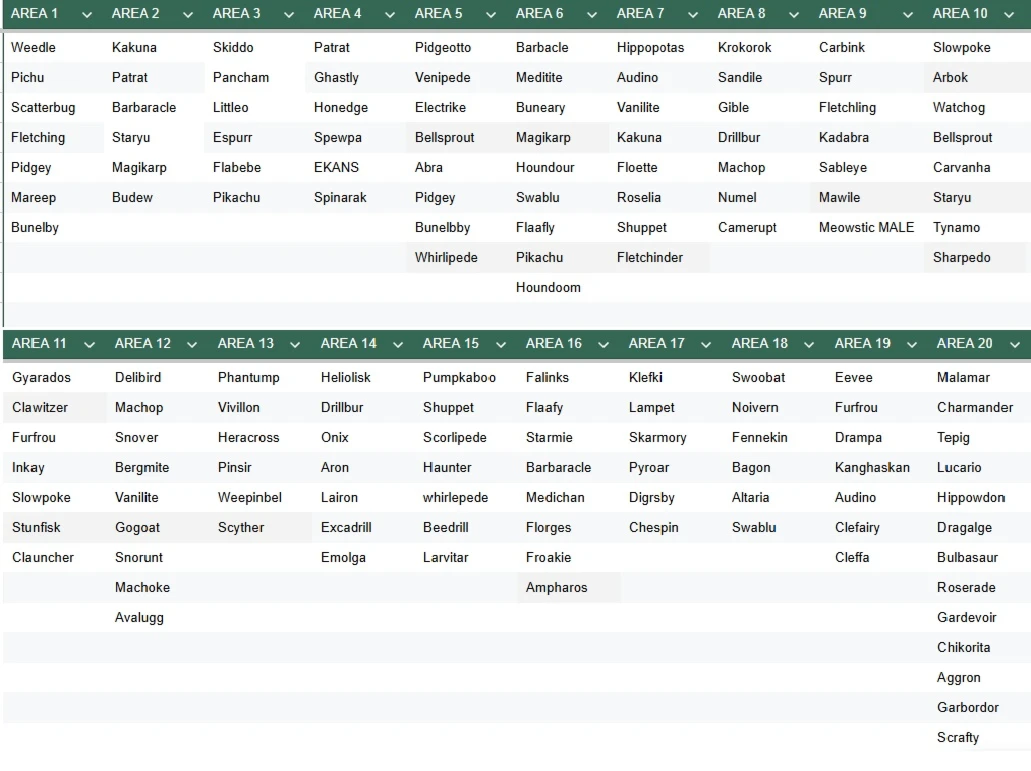Click the AREA 18 header label
The image size is (1031, 771).
759,344
